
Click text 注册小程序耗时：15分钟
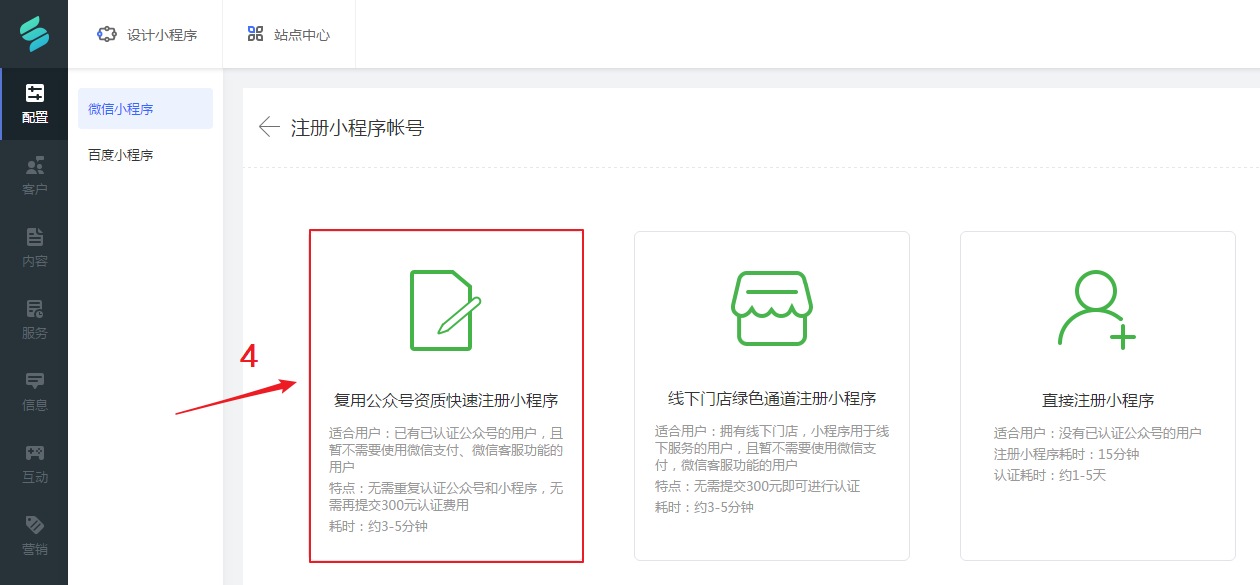click(1066, 454)
